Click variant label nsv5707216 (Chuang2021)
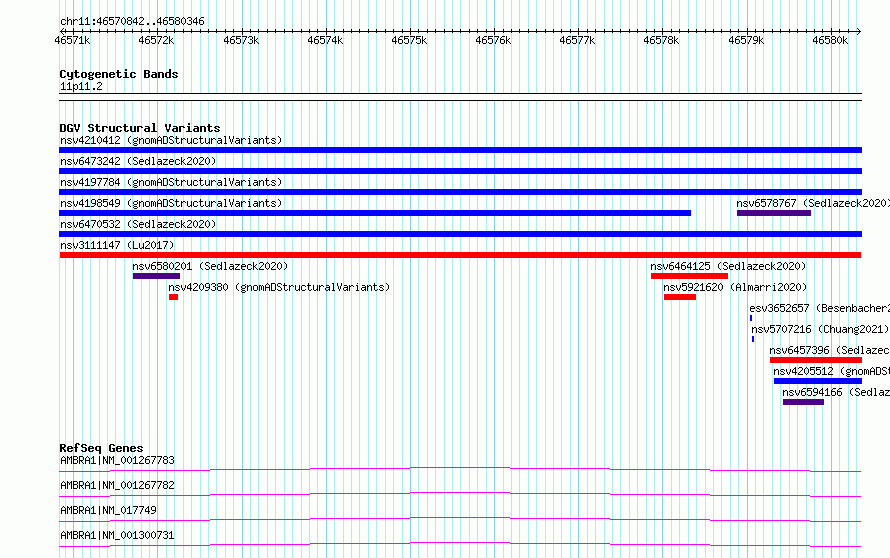Screen dimensions: 890x558 tap(820, 329)
